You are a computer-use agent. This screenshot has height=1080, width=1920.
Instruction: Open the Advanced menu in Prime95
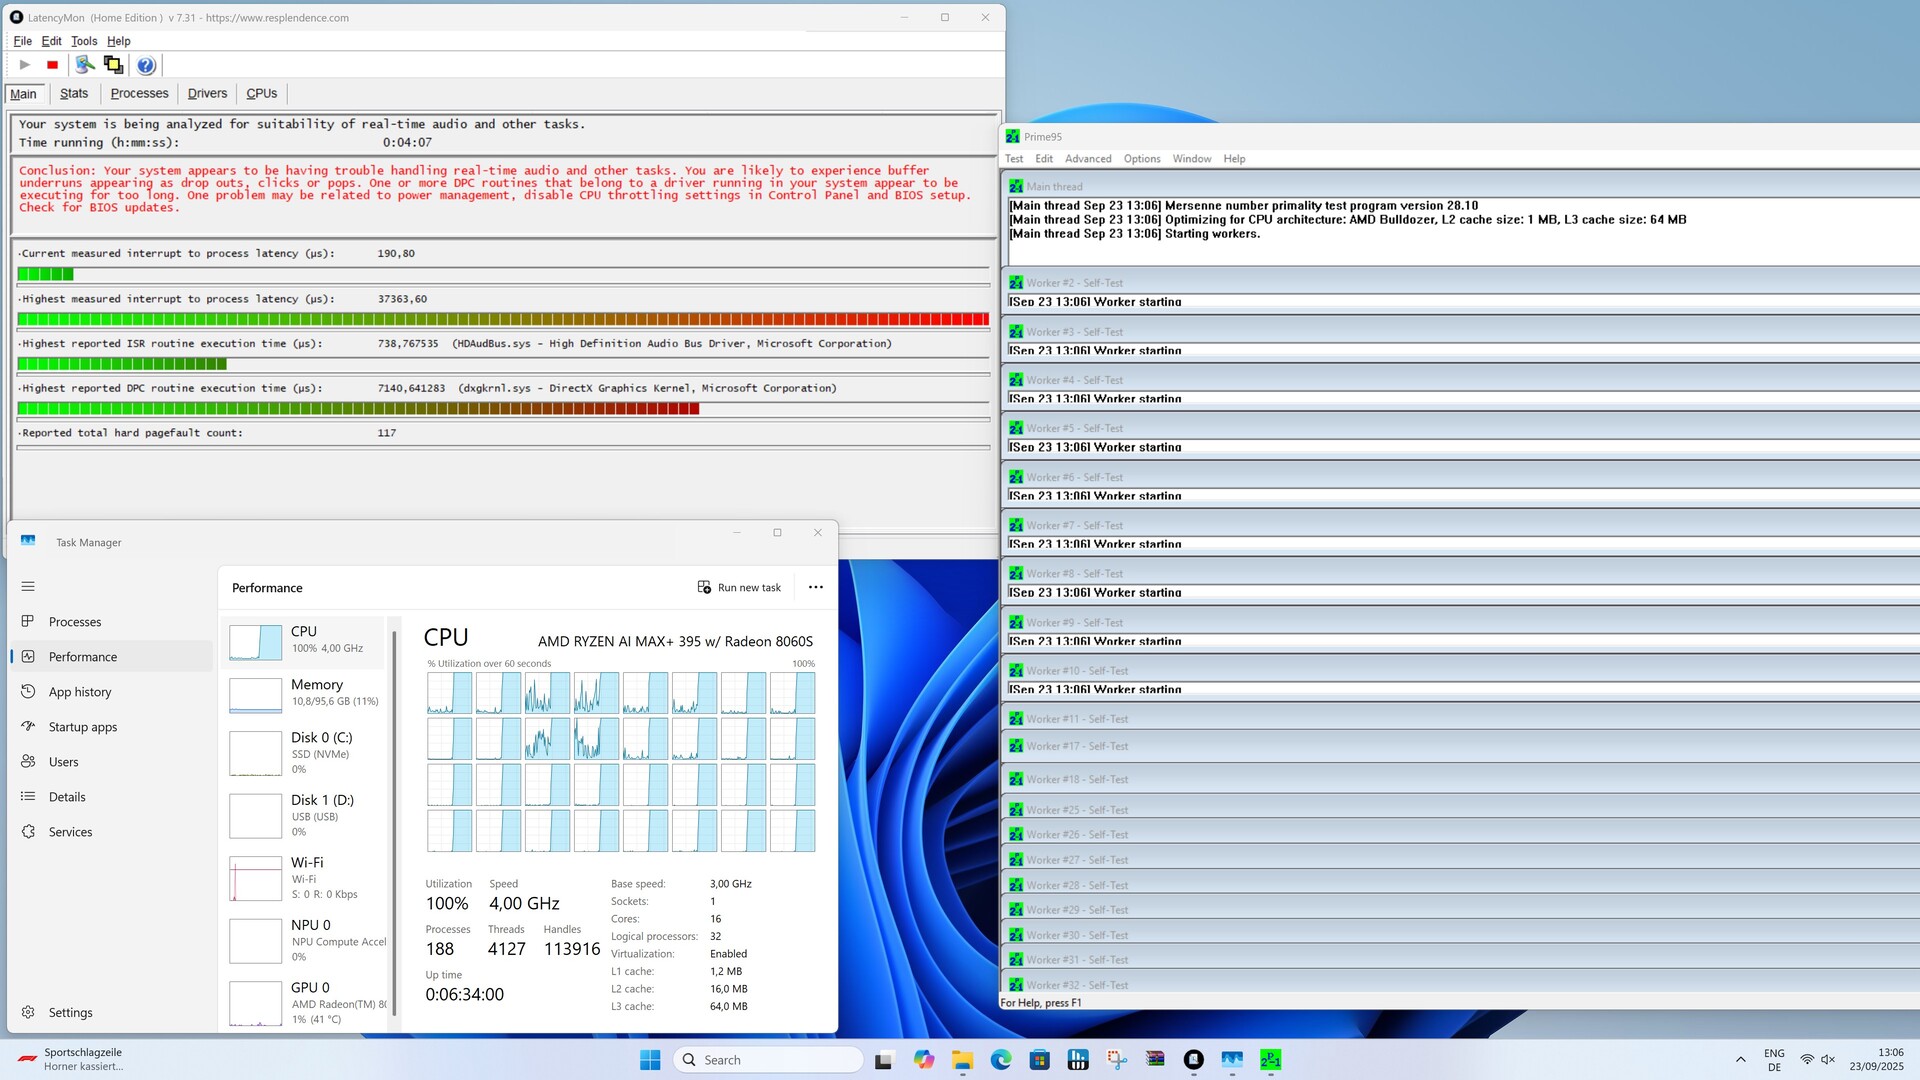click(1087, 159)
